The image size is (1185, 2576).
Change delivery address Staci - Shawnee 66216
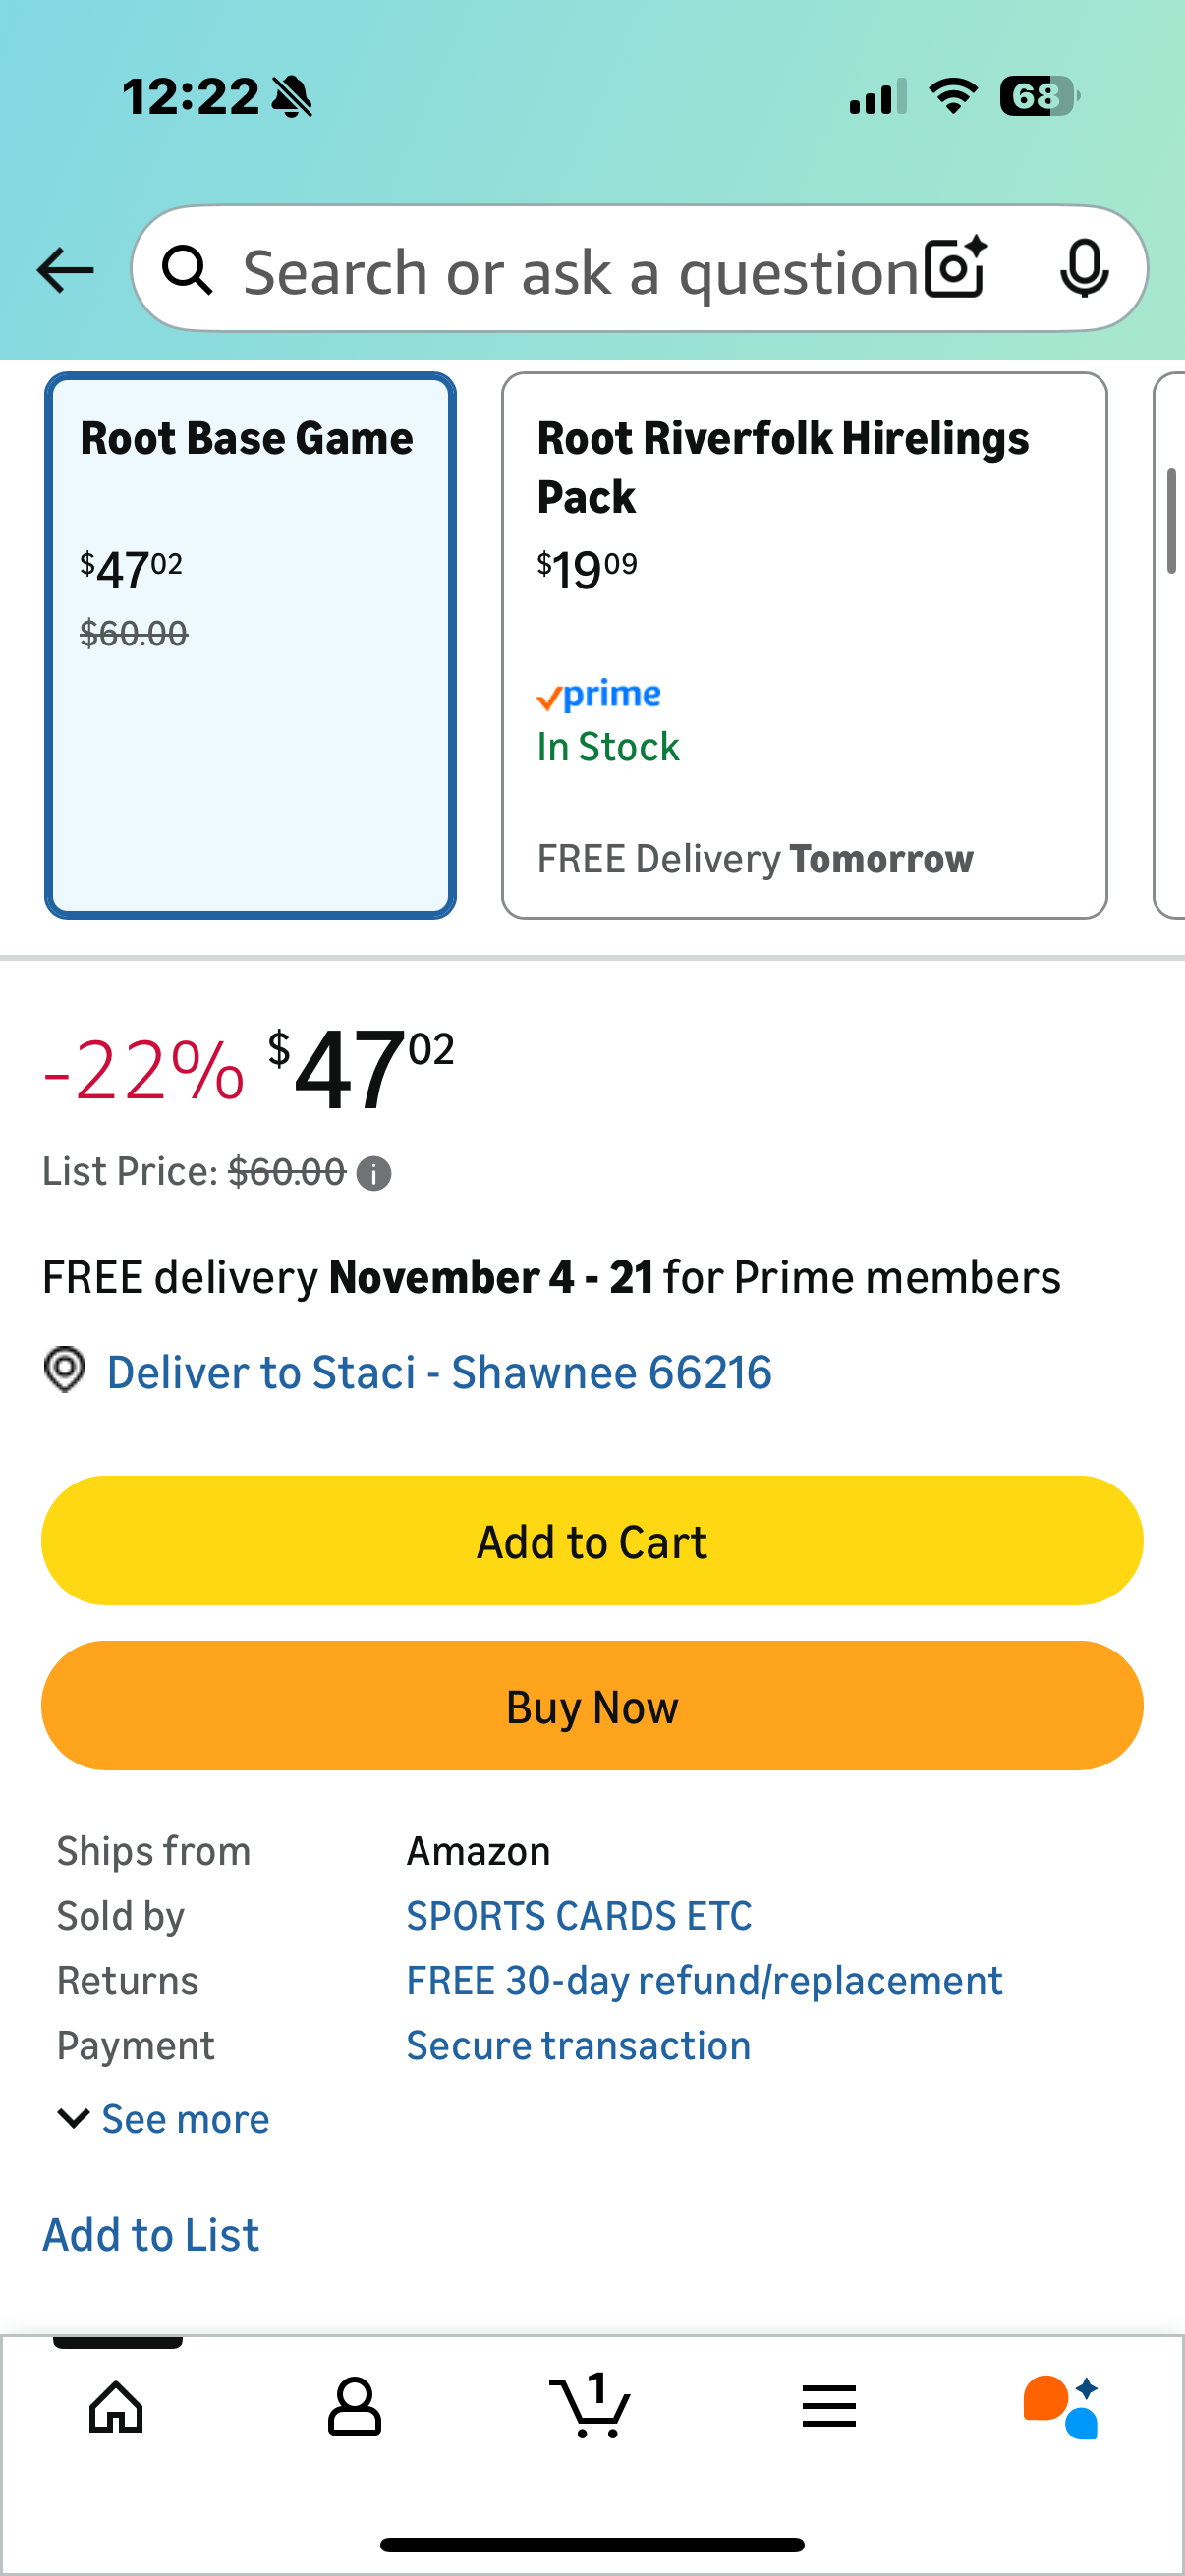click(439, 1372)
